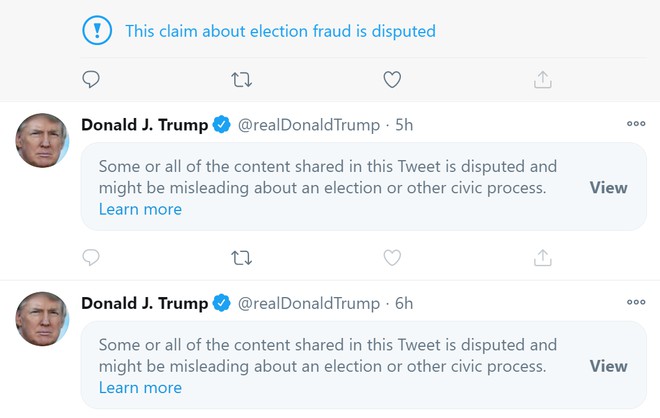Open the profile avatar on the 6h tweet
This screenshot has height=418, width=660.
pos(42,318)
